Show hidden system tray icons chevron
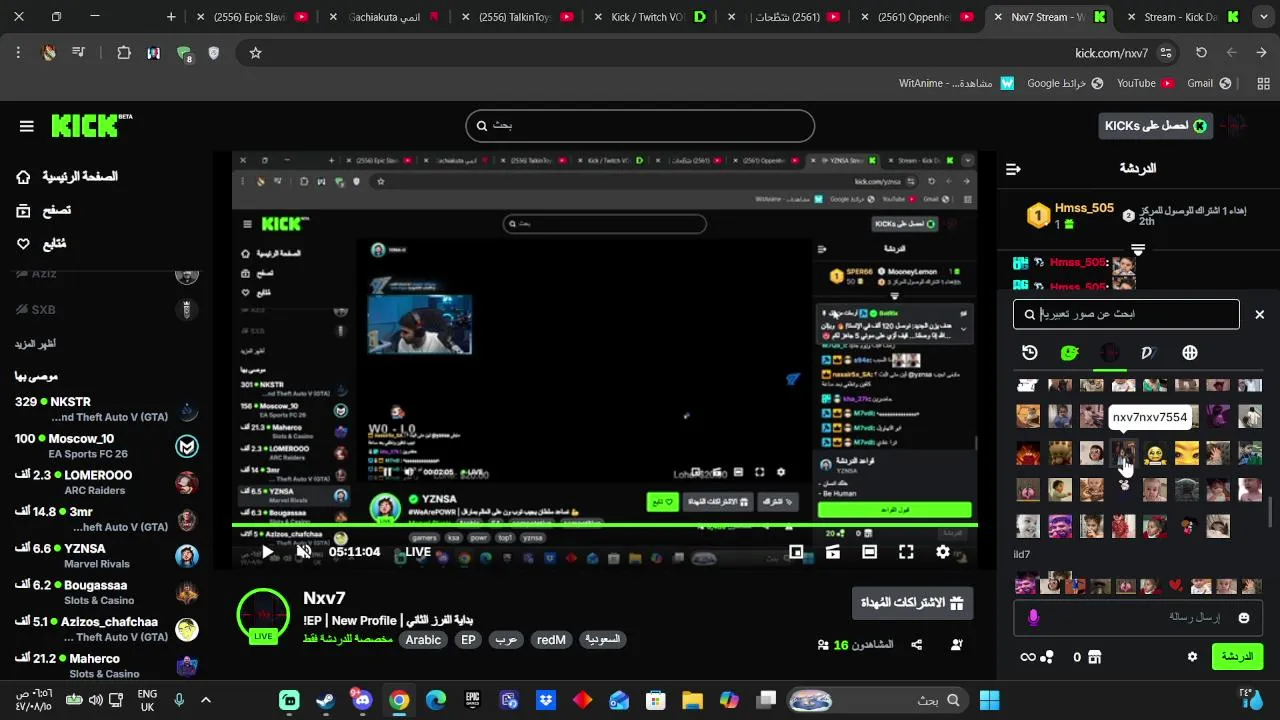 point(206,700)
